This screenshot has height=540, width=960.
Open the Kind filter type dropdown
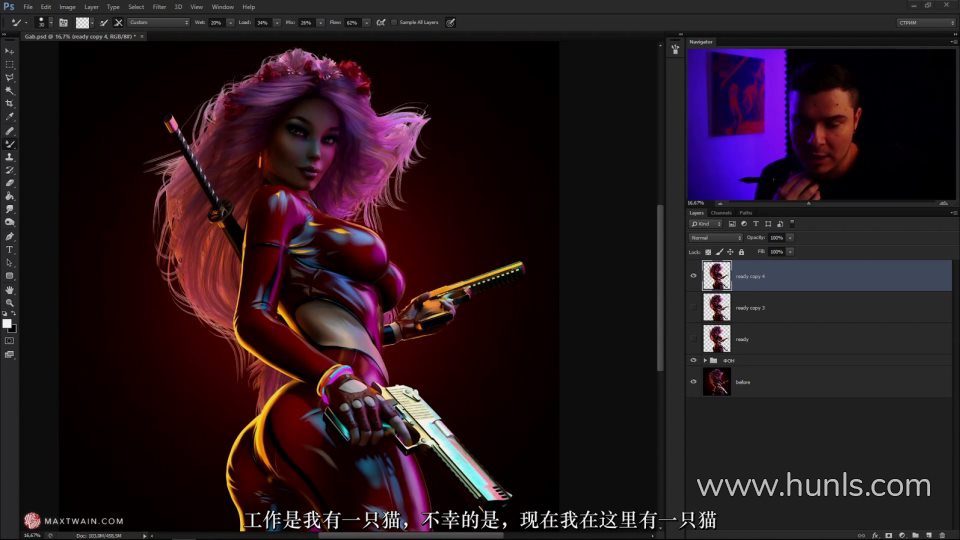pyautogui.click(x=707, y=224)
